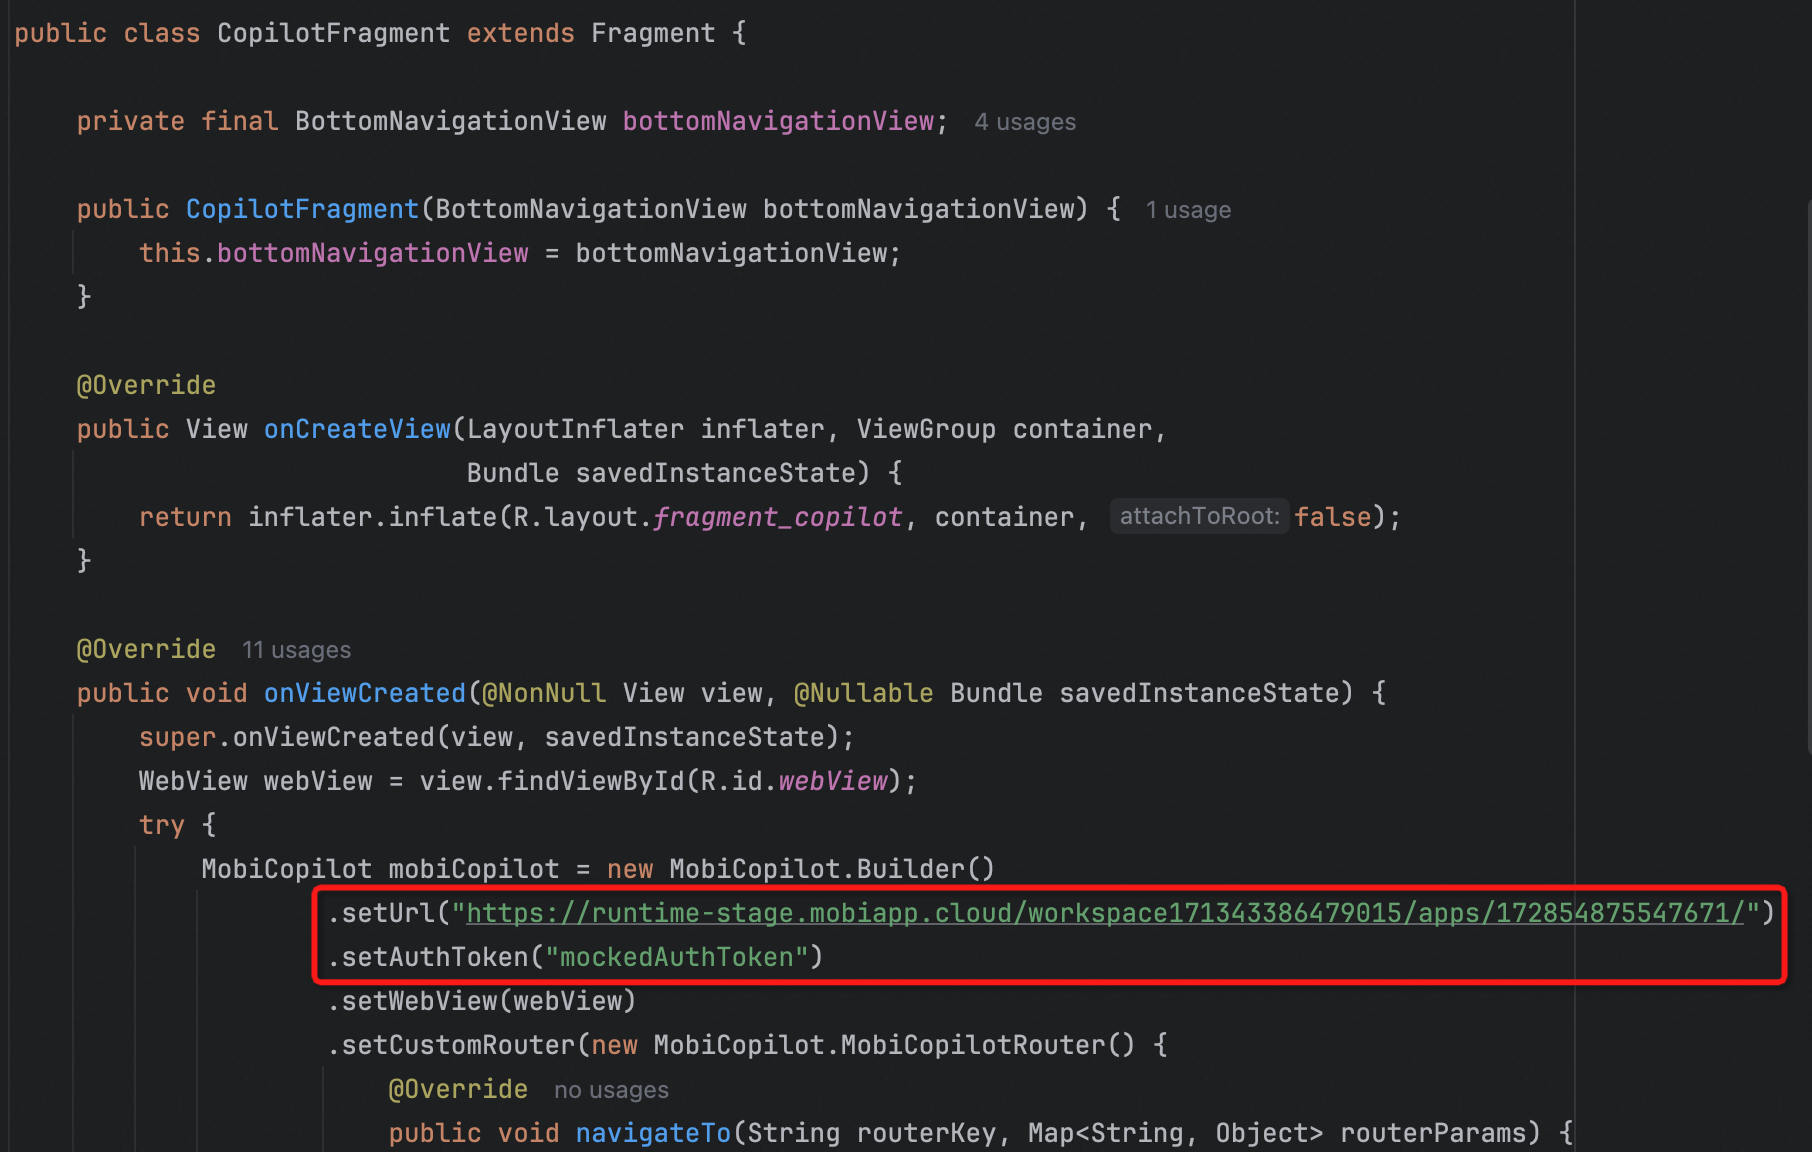
Task: Click the findViewById call
Action: (x=591, y=781)
